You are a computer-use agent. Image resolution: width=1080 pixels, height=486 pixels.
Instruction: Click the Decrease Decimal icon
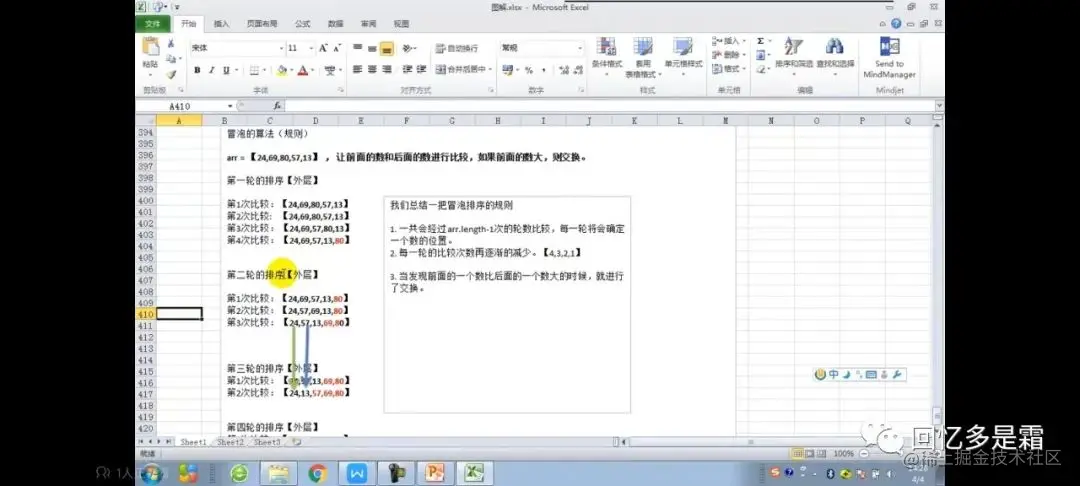point(577,70)
